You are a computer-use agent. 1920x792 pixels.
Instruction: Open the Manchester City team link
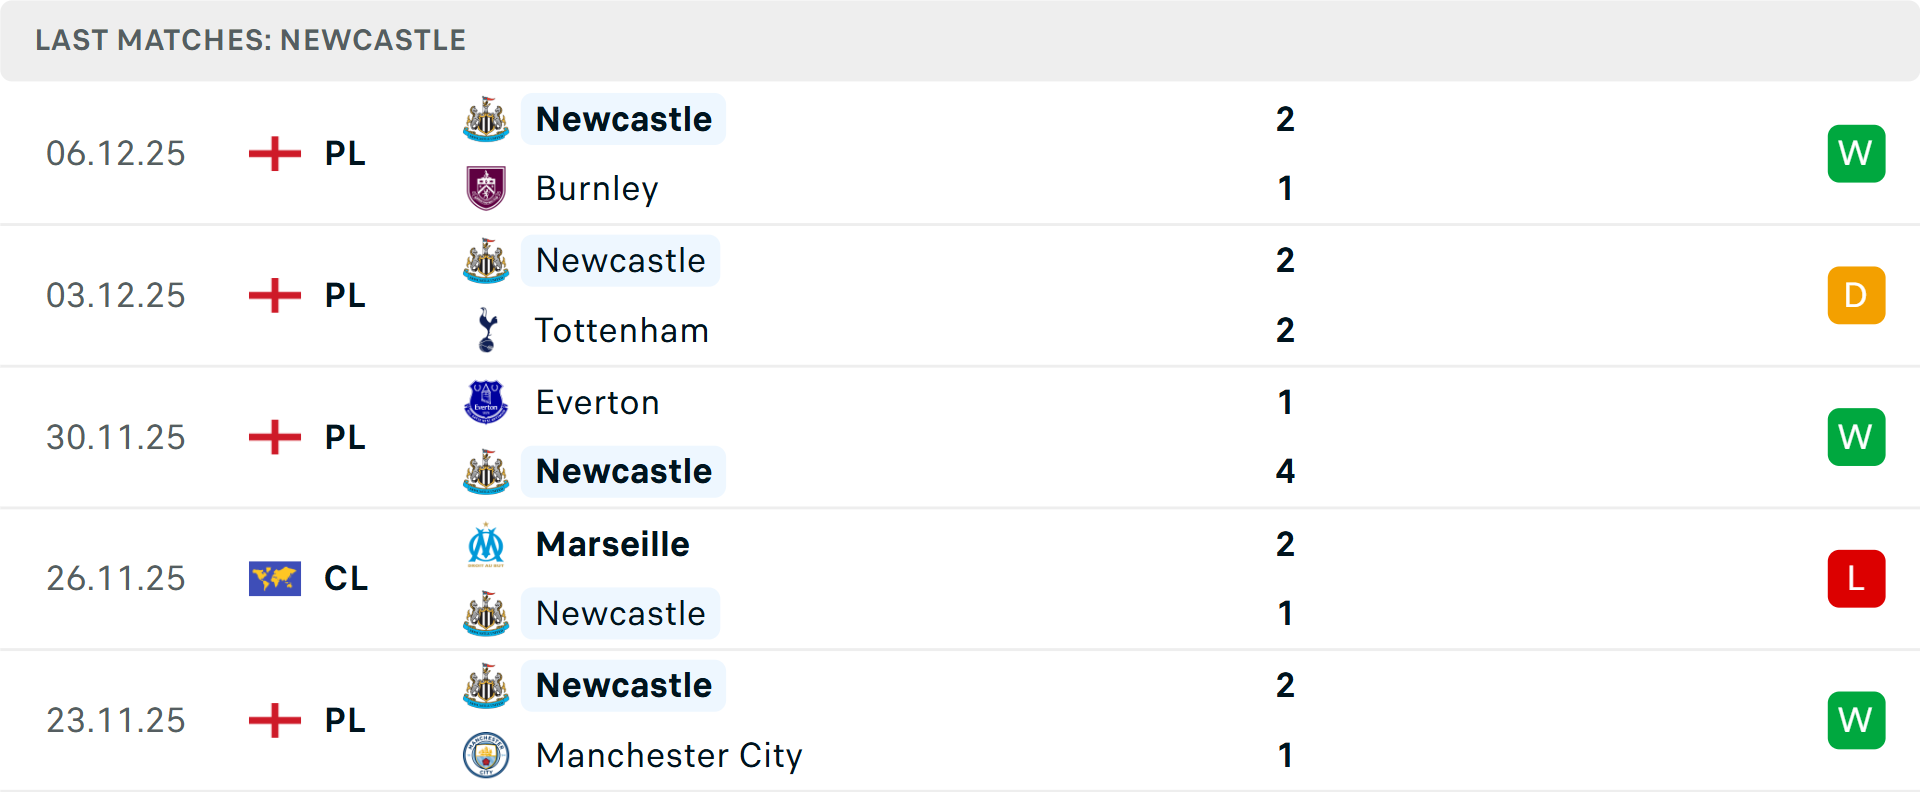pos(668,755)
